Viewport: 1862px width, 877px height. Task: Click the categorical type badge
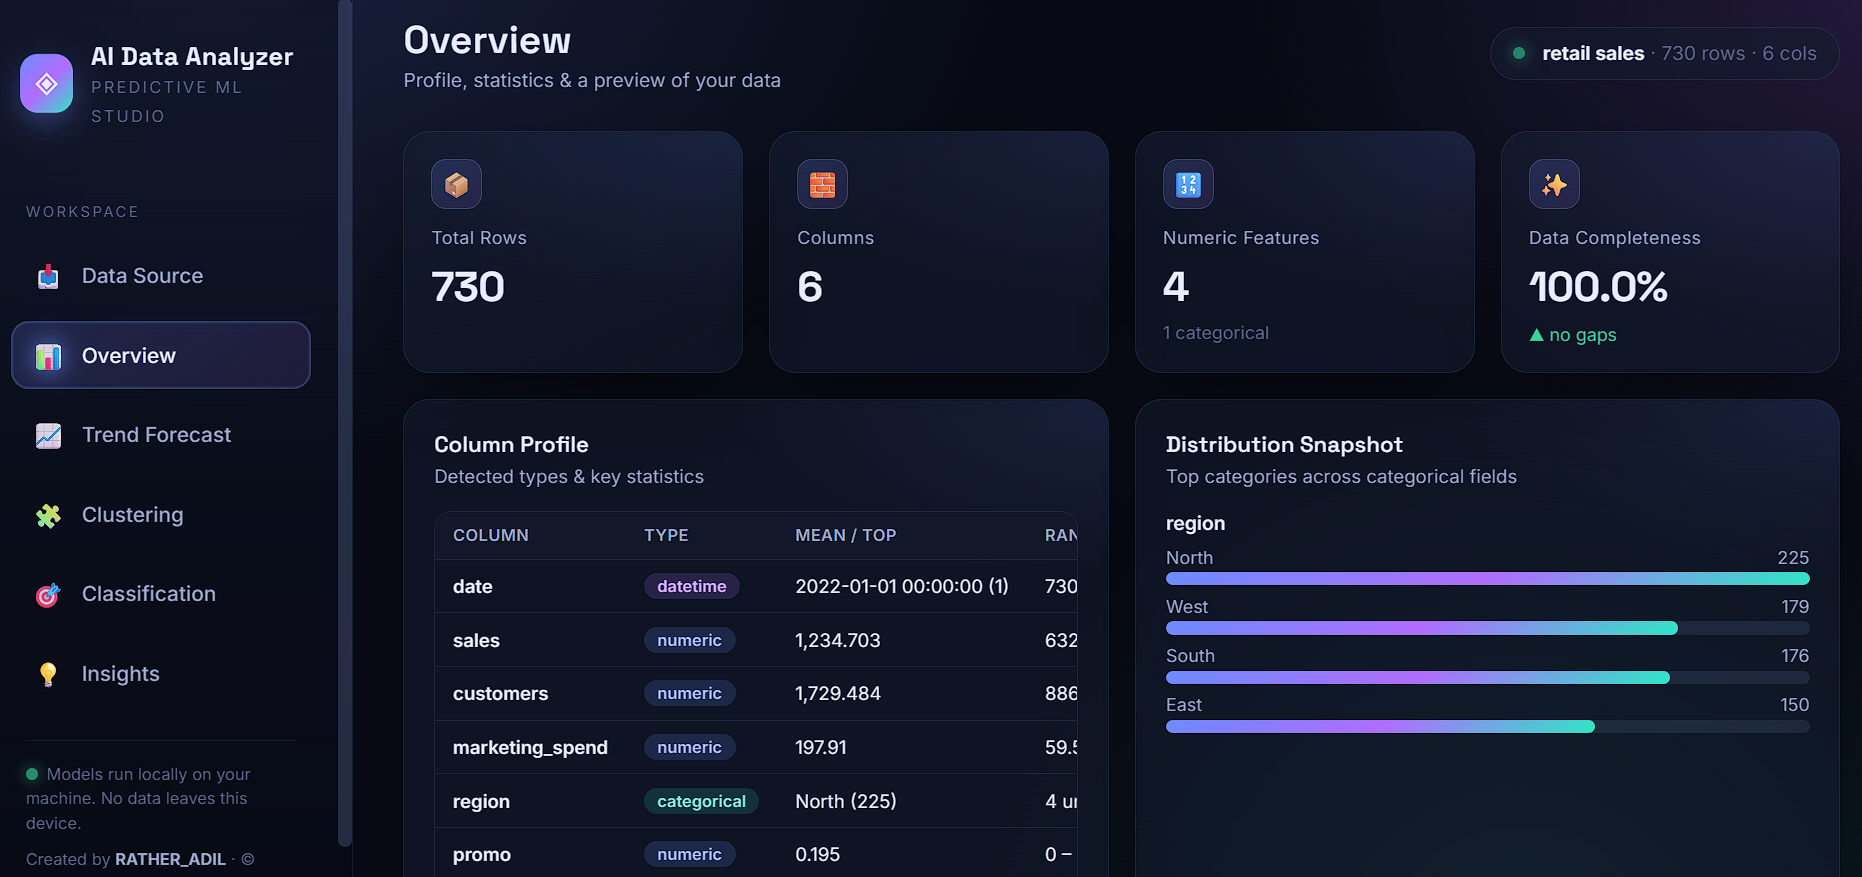701,801
